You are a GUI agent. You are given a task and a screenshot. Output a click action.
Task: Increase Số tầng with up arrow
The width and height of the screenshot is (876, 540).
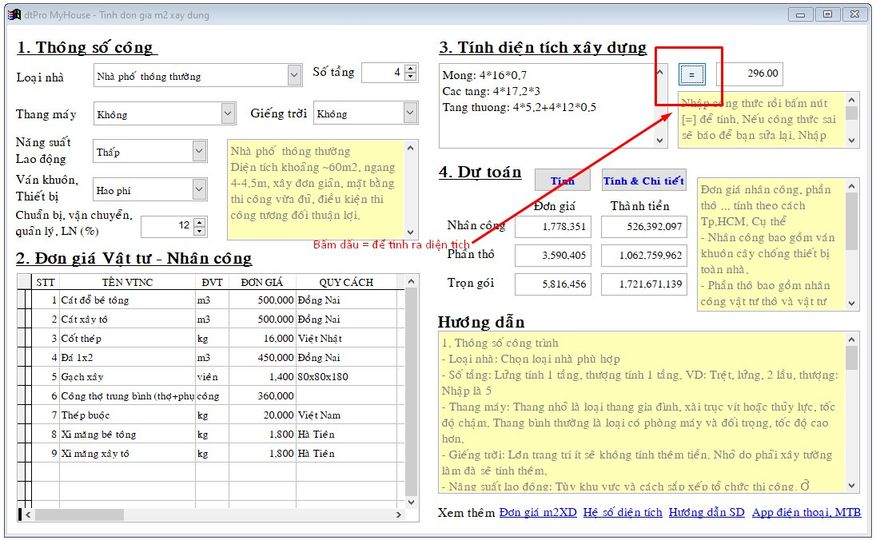411,68
